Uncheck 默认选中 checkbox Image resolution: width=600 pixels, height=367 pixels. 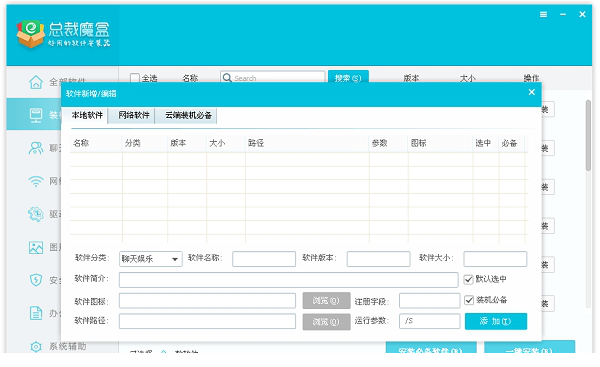click(468, 279)
